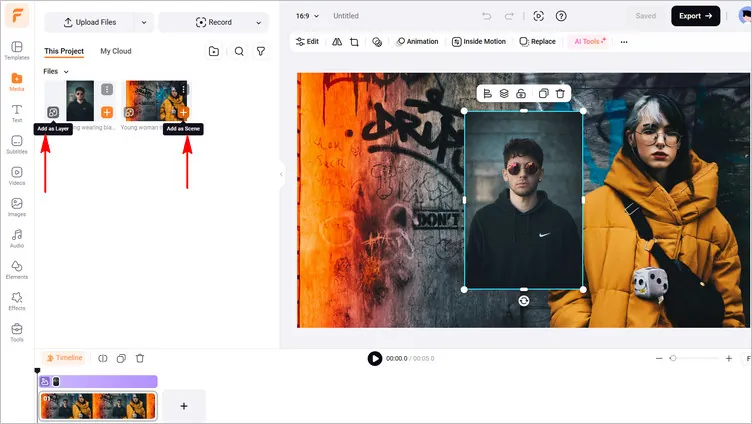Click the timeline zoom slider handle
Screen dimensions: 752x424
click(673, 358)
